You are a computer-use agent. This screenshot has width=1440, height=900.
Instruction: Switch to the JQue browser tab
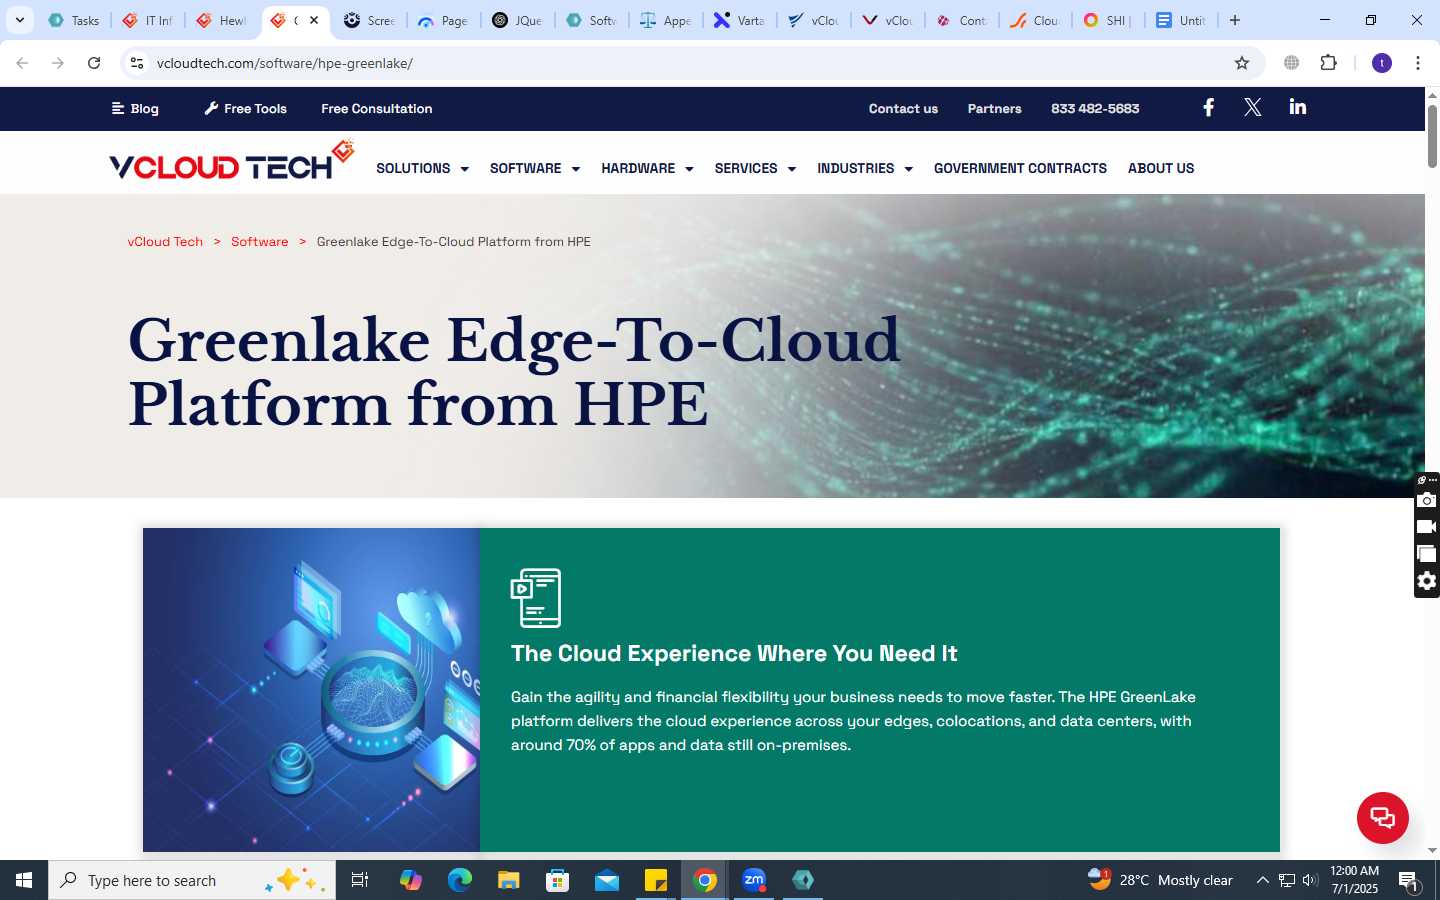coord(518,20)
